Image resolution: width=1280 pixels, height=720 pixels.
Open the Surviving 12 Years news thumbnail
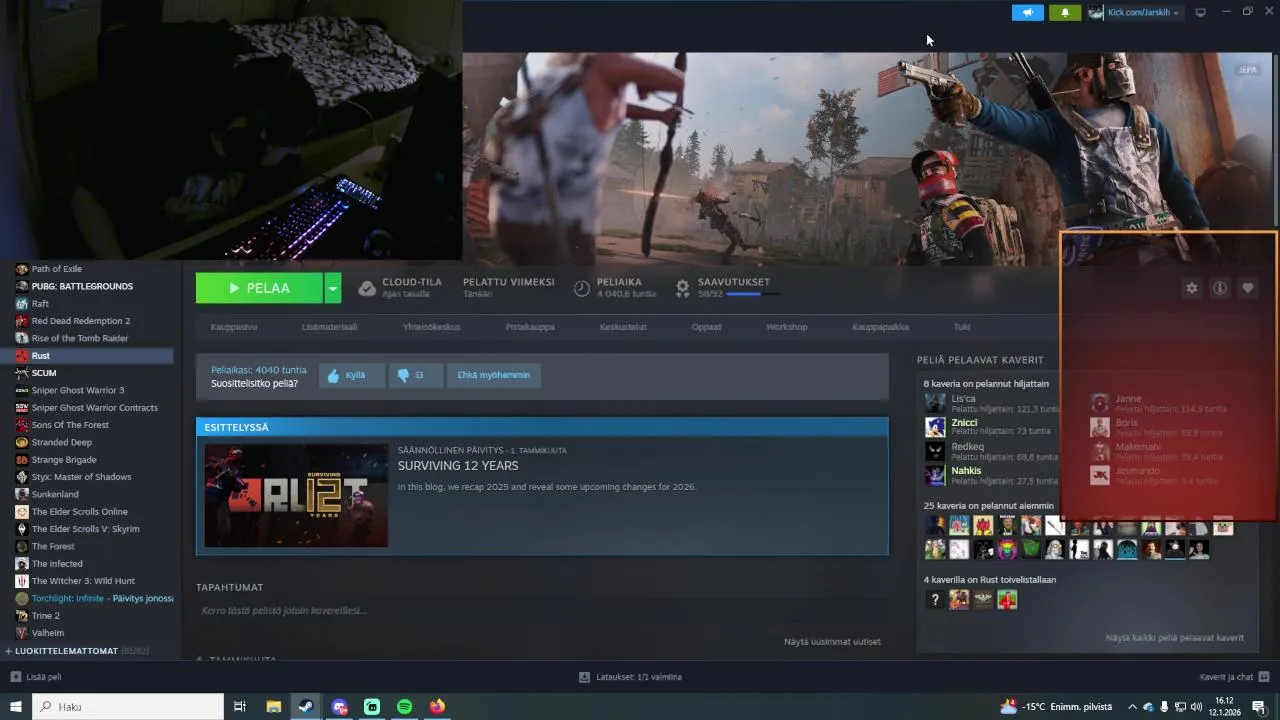coord(296,495)
